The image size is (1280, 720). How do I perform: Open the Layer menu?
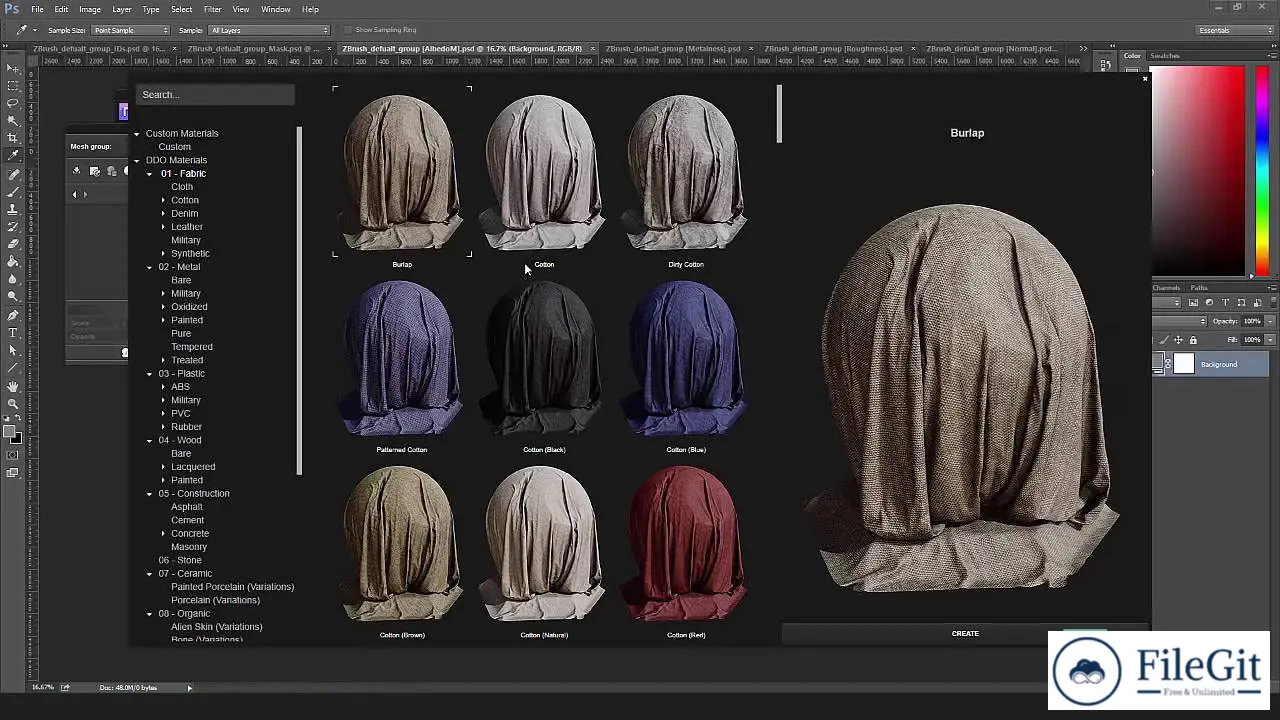point(121,9)
